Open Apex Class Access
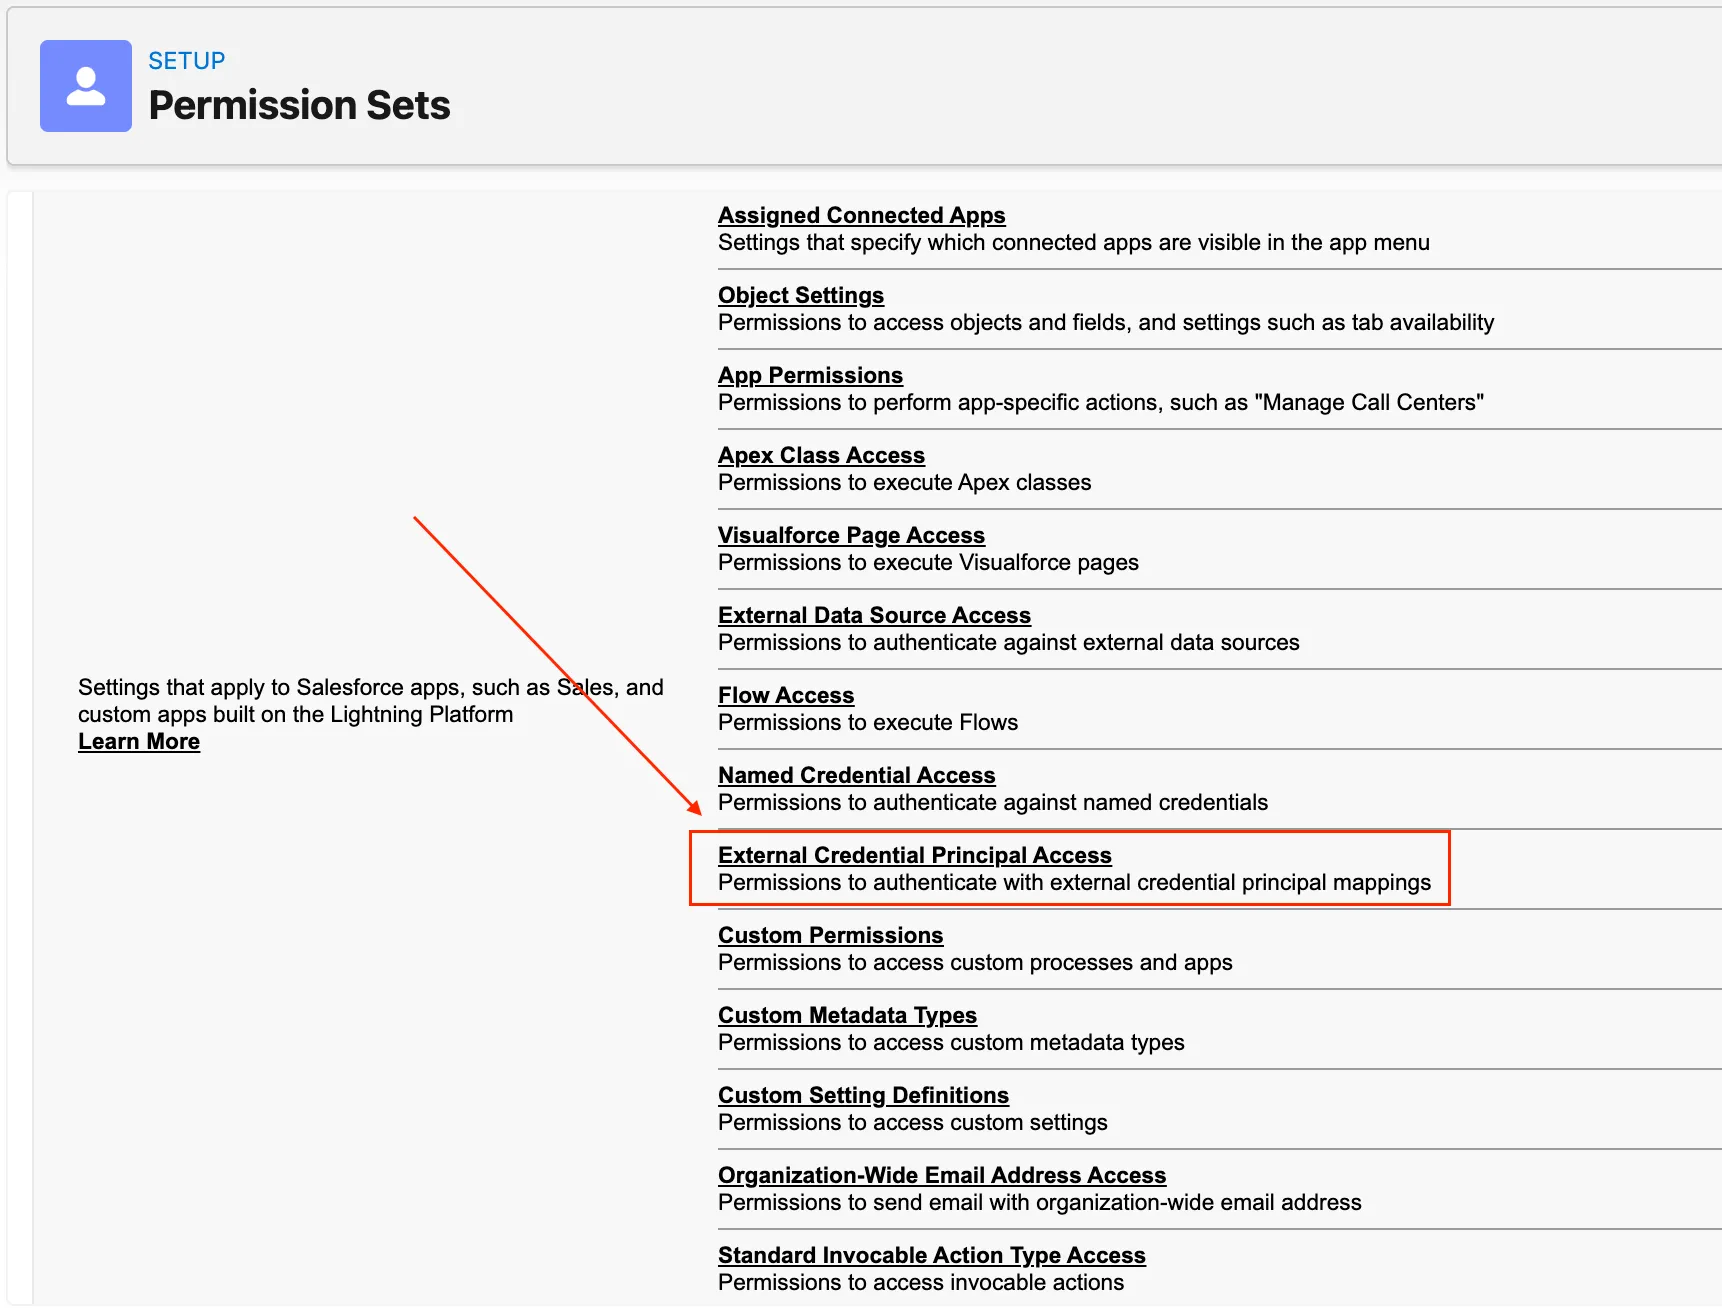1722x1316 pixels. click(821, 456)
